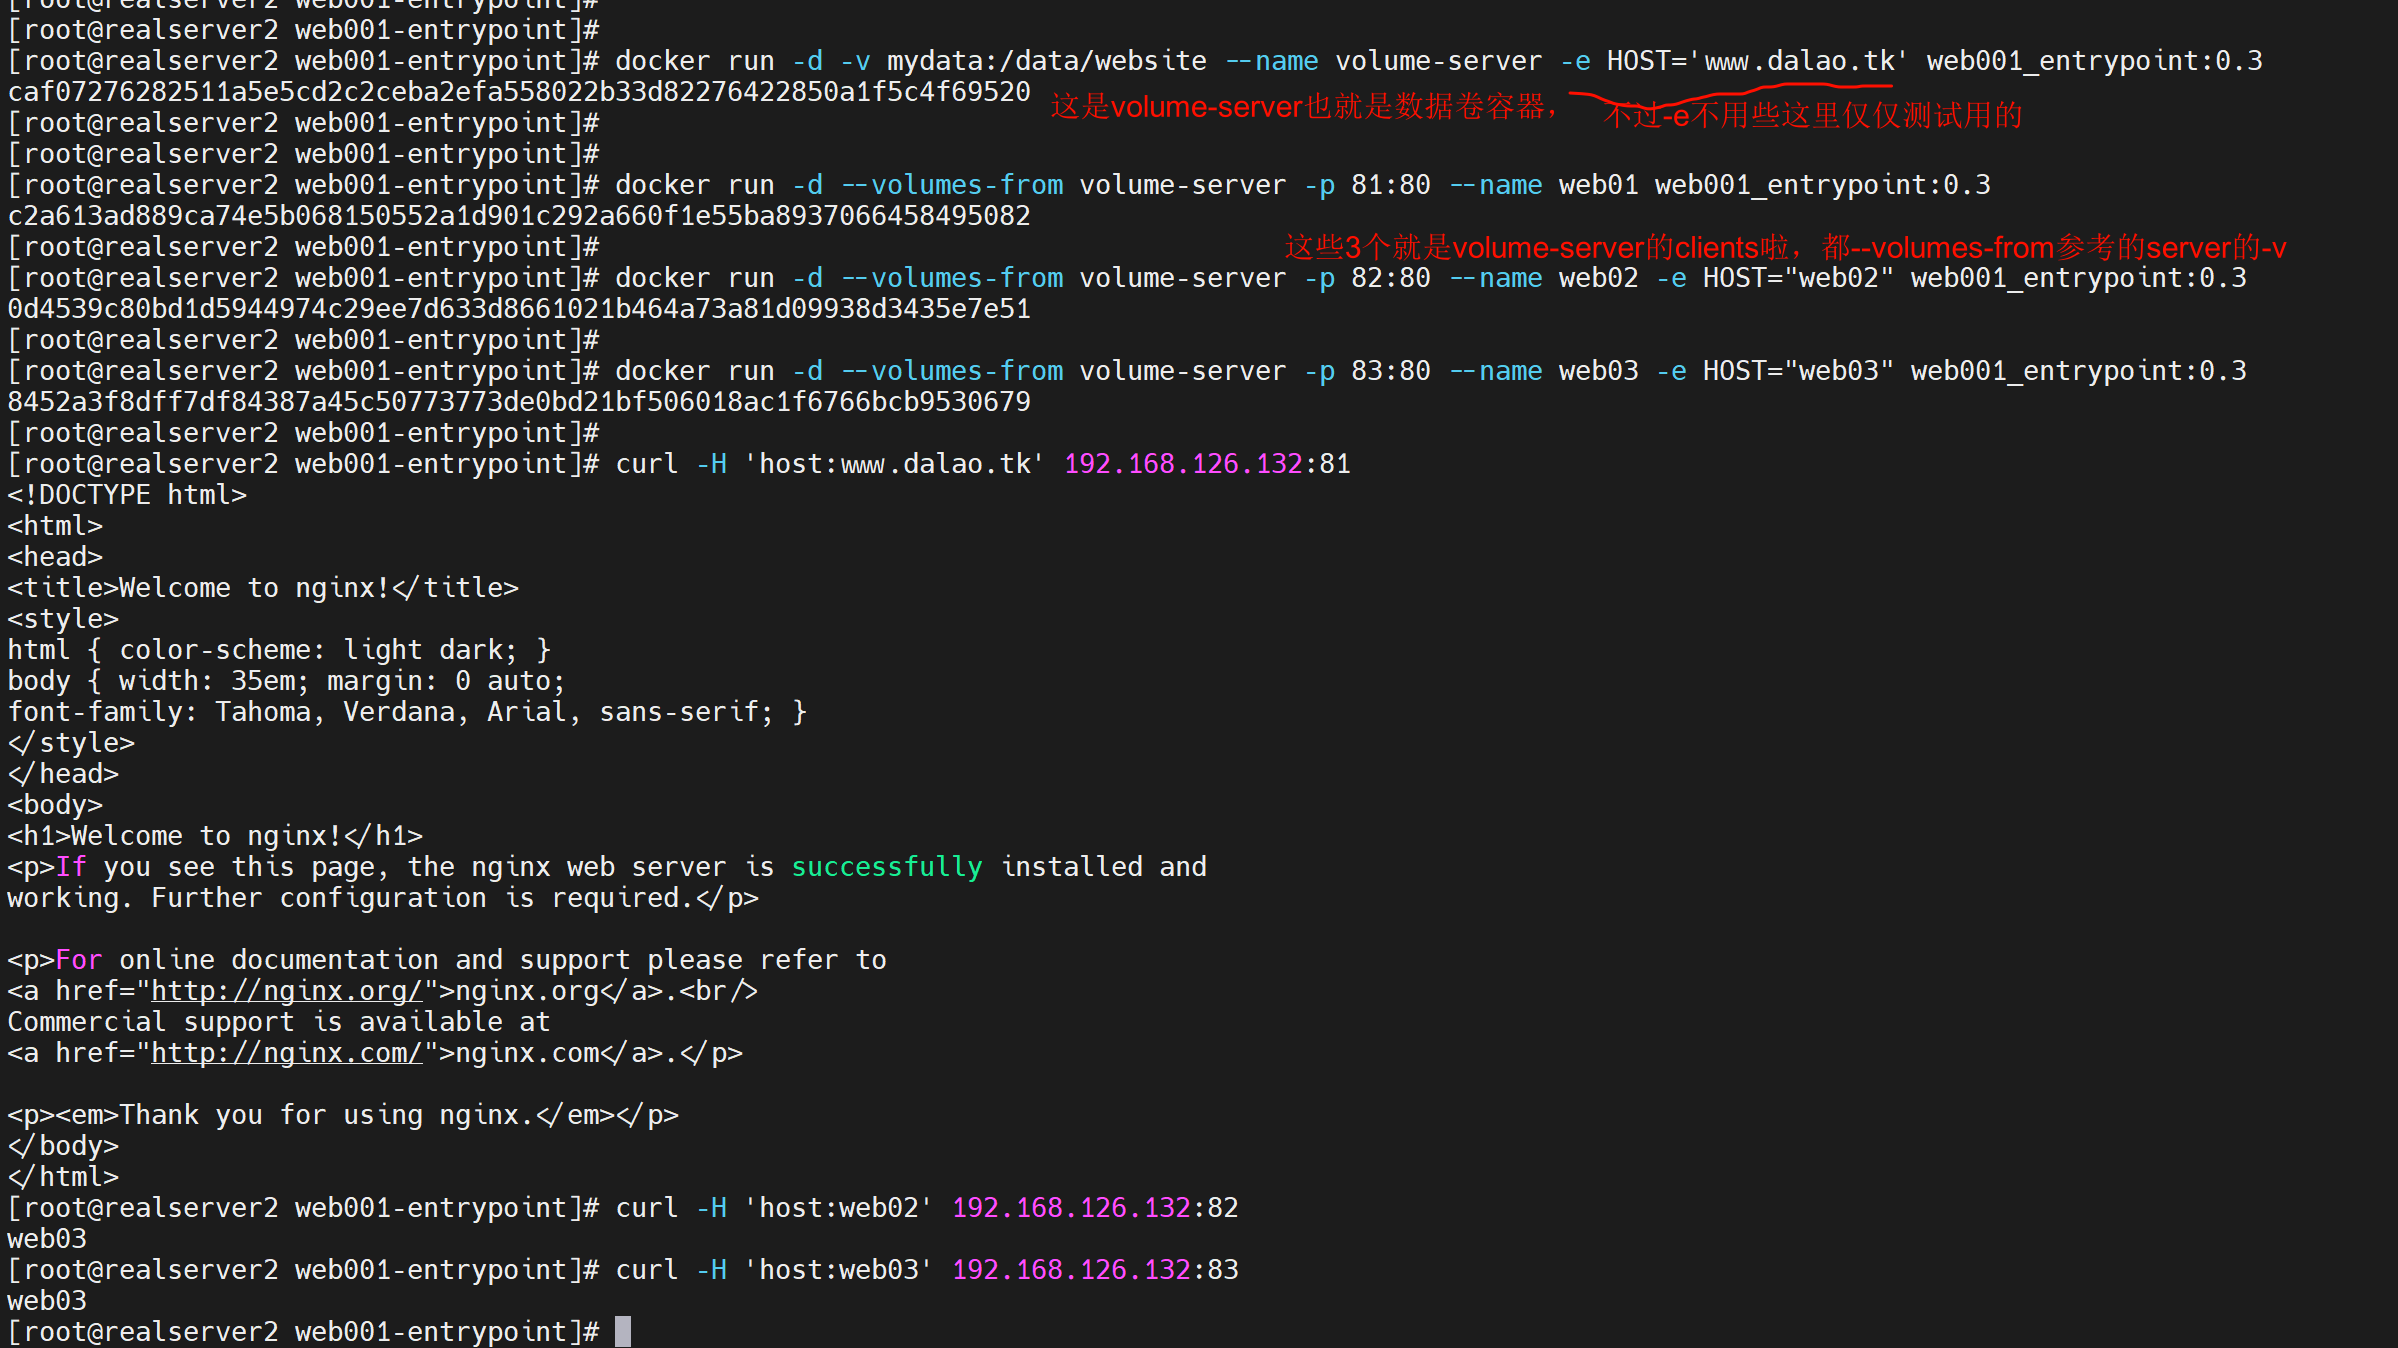Click the '<title>Welcome to nginx!</title>' line

point(263,588)
